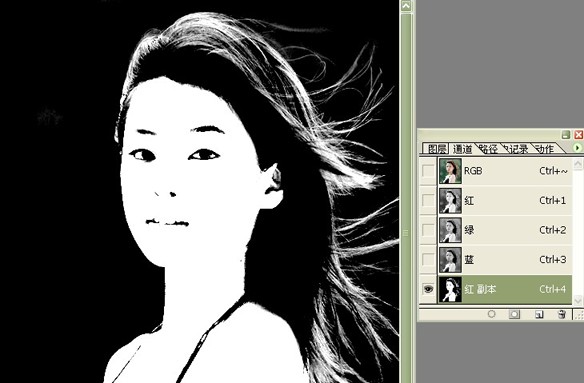Create new channel icon
This screenshot has height=383, width=584.
point(539,314)
